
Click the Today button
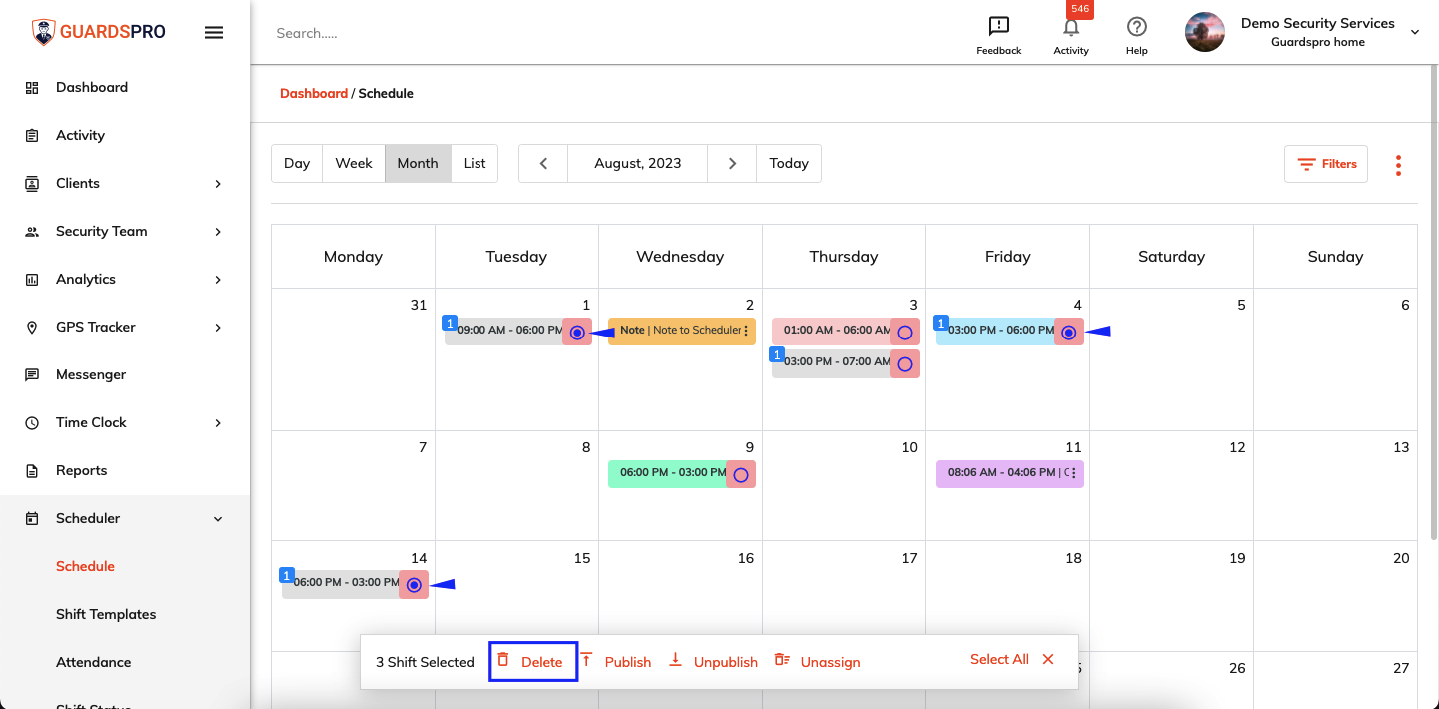[x=788, y=163]
